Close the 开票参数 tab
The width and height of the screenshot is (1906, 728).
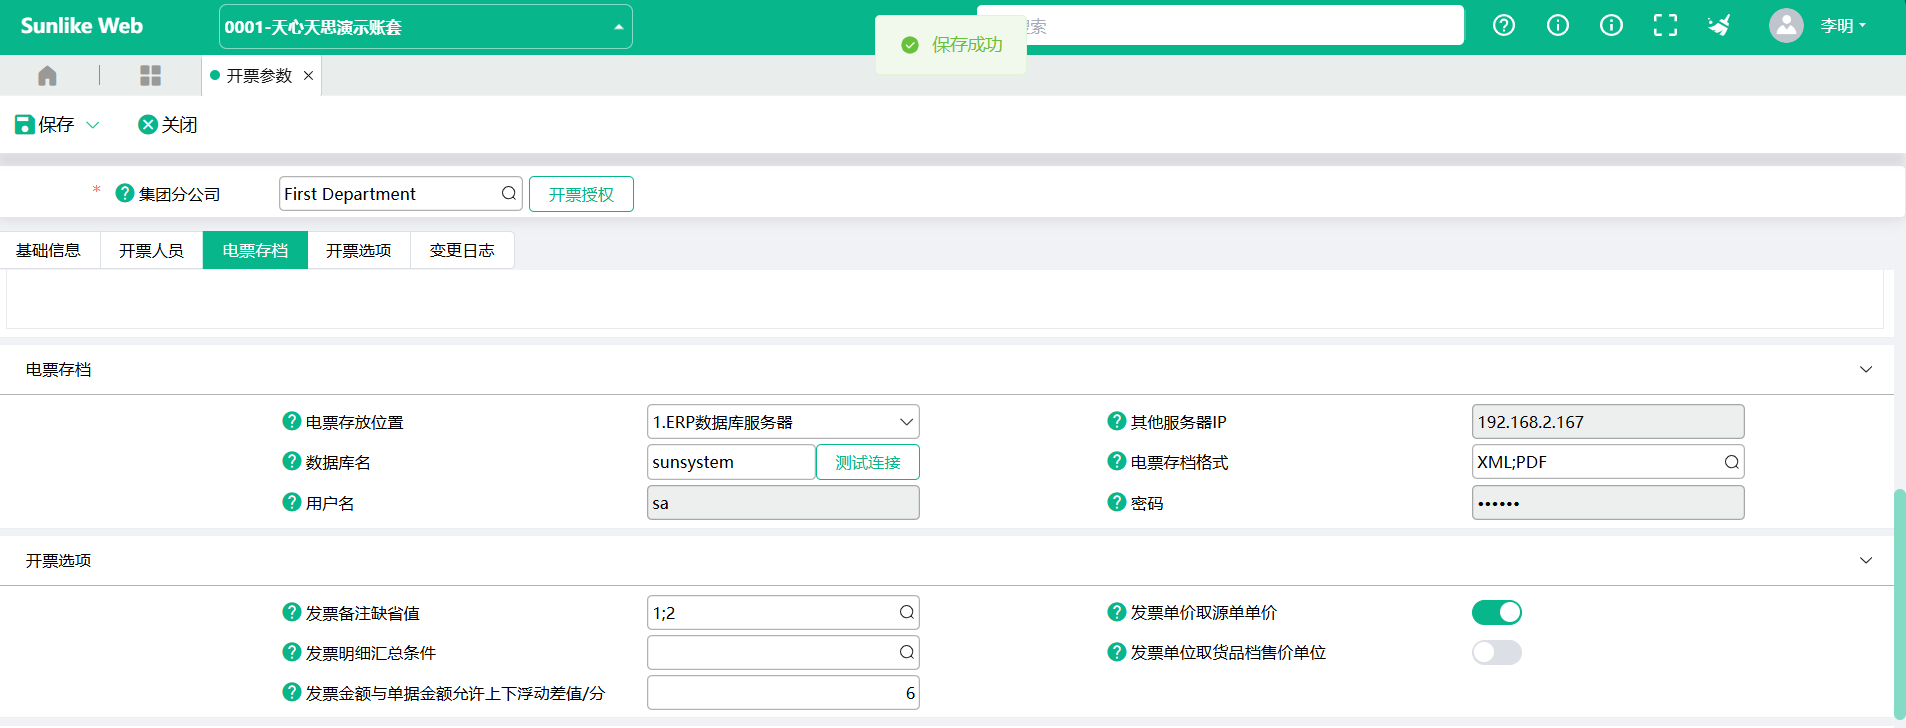[308, 76]
